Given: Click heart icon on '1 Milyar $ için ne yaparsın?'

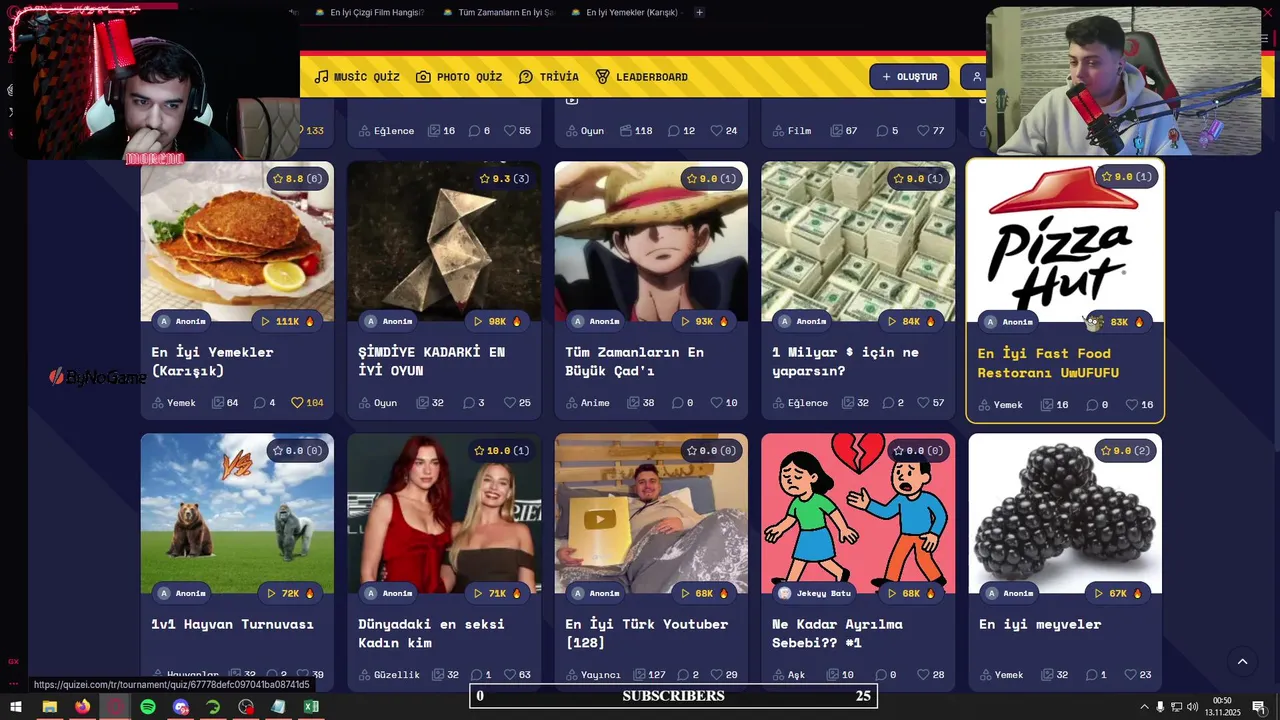Looking at the screenshot, I should [x=923, y=403].
